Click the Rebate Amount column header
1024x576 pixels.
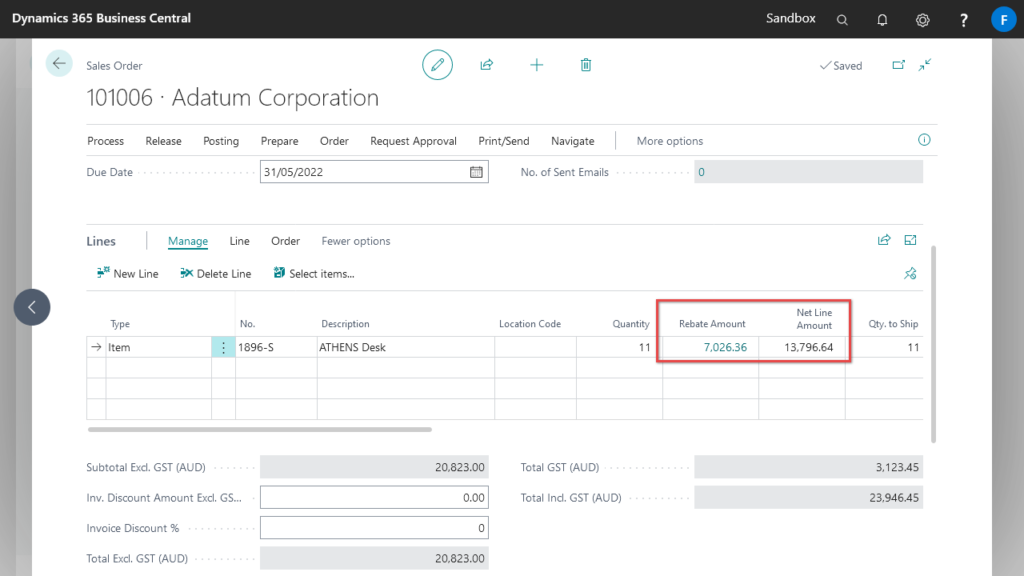point(712,324)
